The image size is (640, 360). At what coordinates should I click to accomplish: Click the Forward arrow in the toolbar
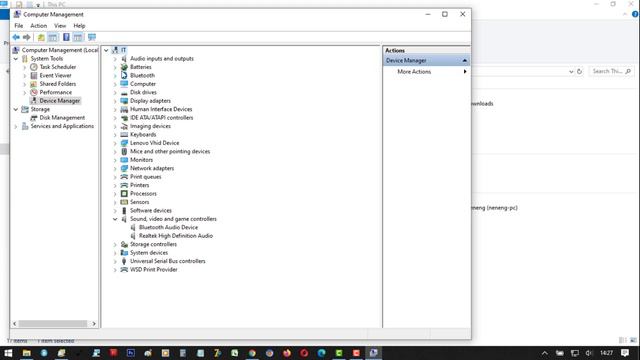click(x=27, y=37)
